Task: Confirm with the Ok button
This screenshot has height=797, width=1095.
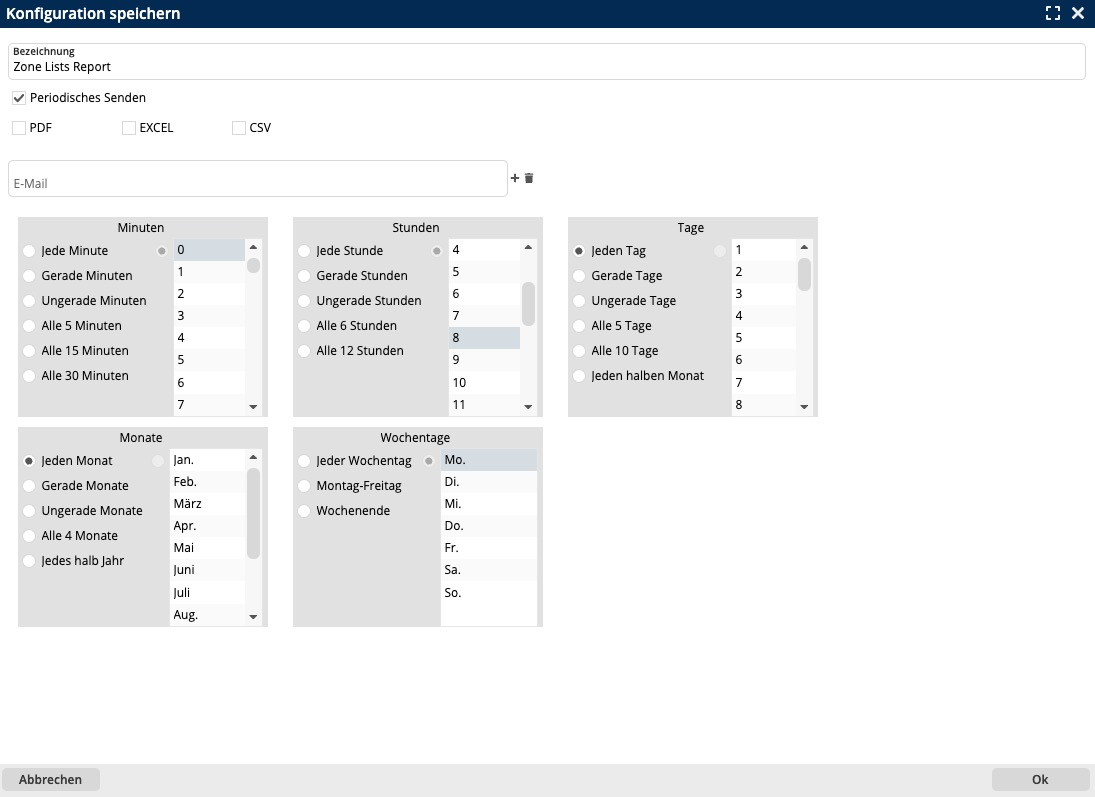Action: pyautogui.click(x=1040, y=780)
